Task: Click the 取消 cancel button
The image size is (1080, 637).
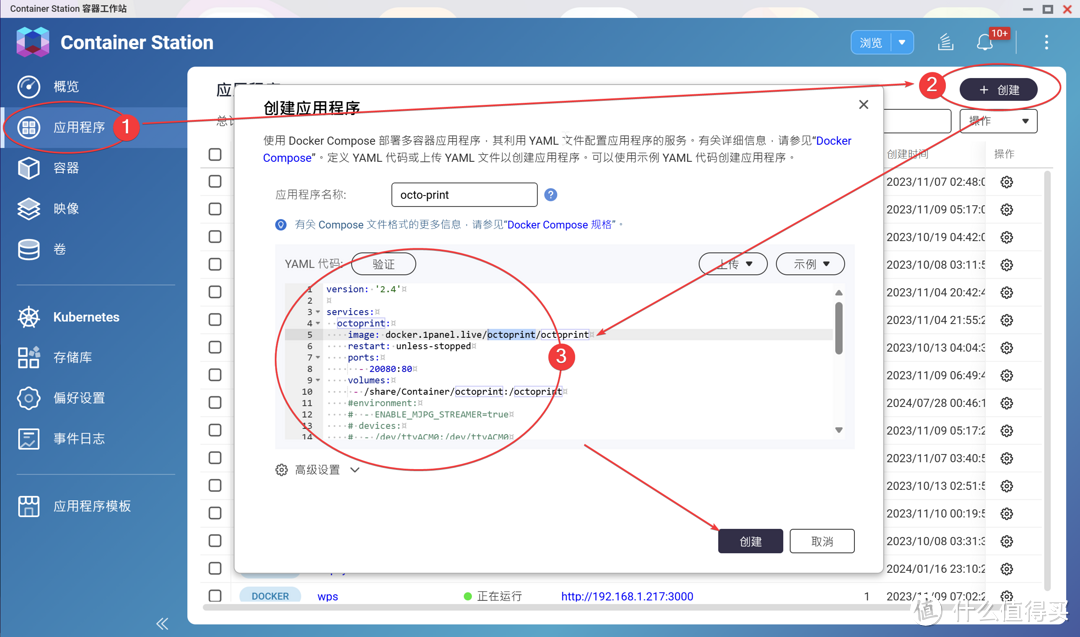Action: click(x=822, y=541)
